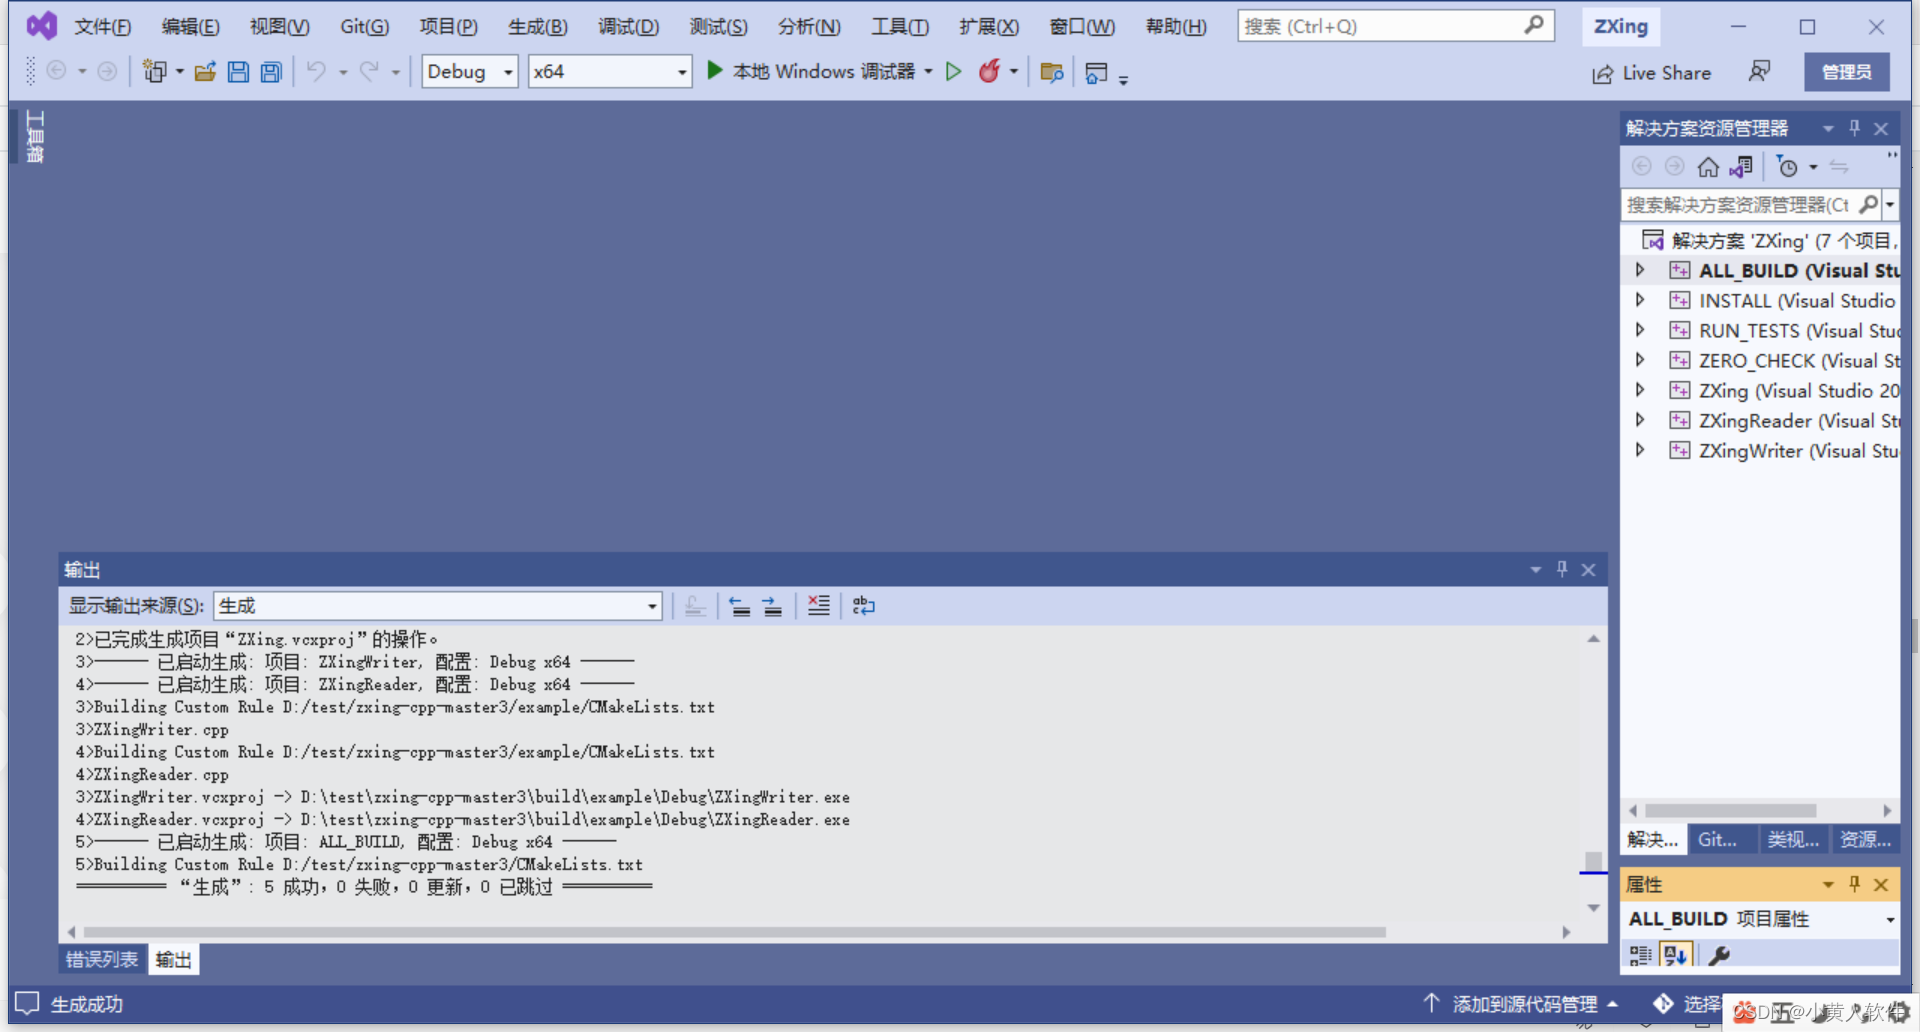Start 本地 Windows 调试器 debugging
Image resolution: width=1920 pixels, height=1032 pixels.
click(812, 71)
